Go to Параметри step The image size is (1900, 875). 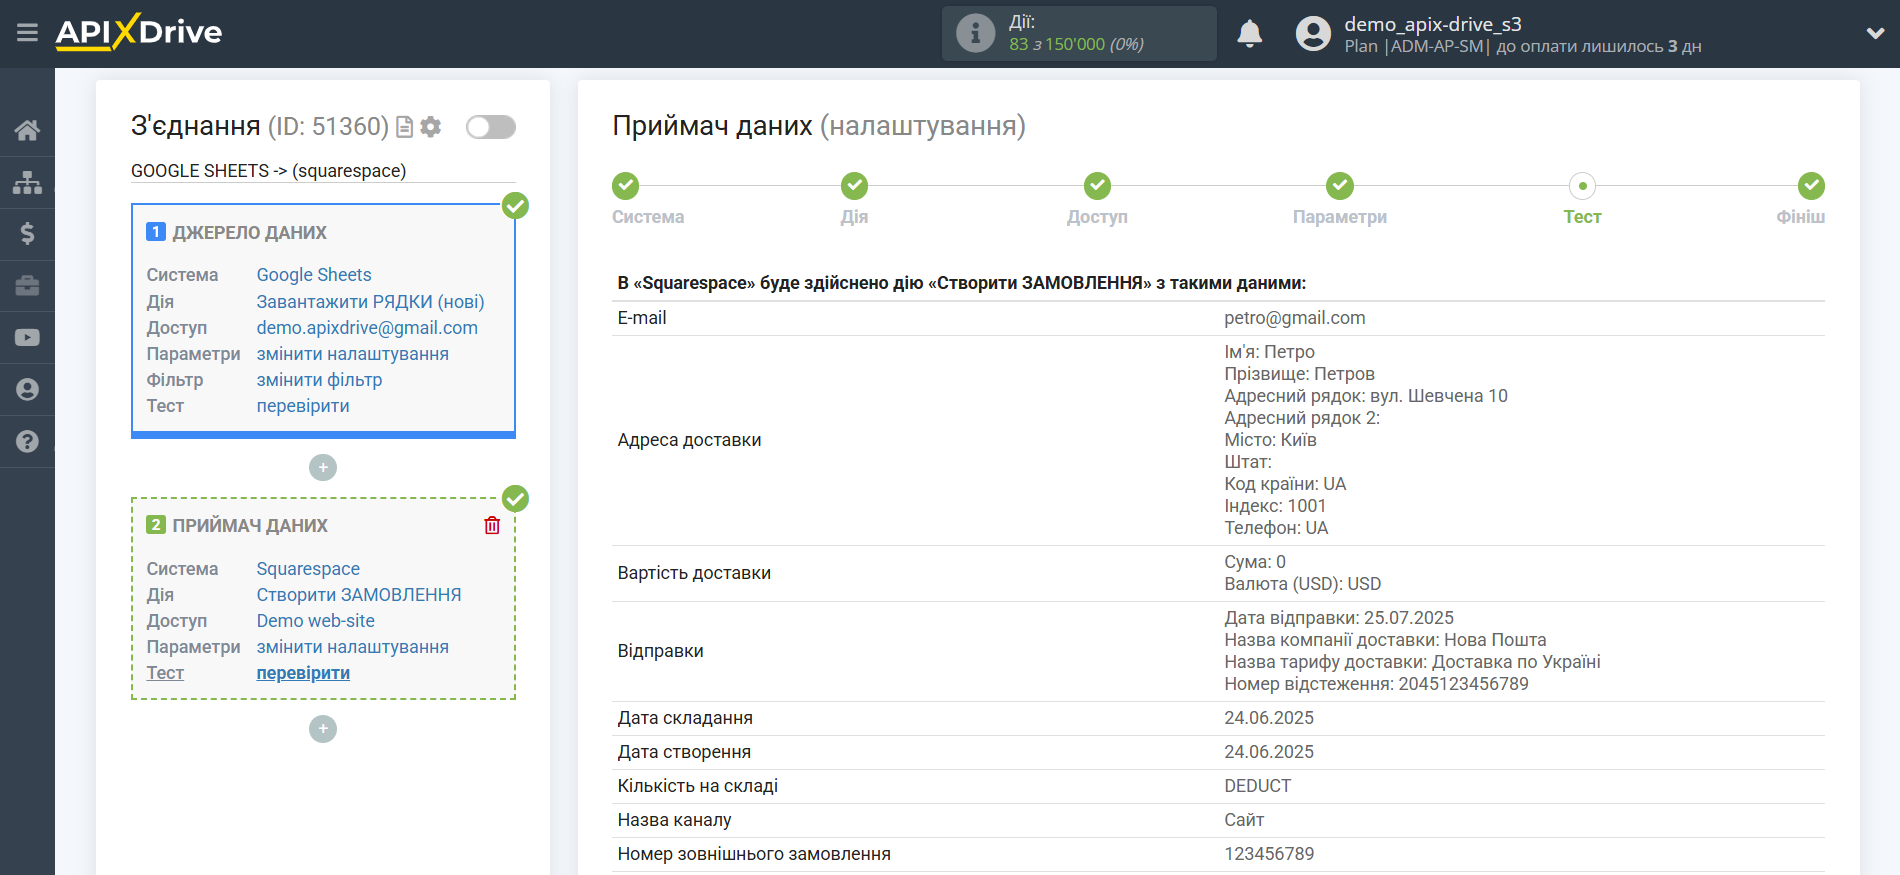coord(1340,186)
